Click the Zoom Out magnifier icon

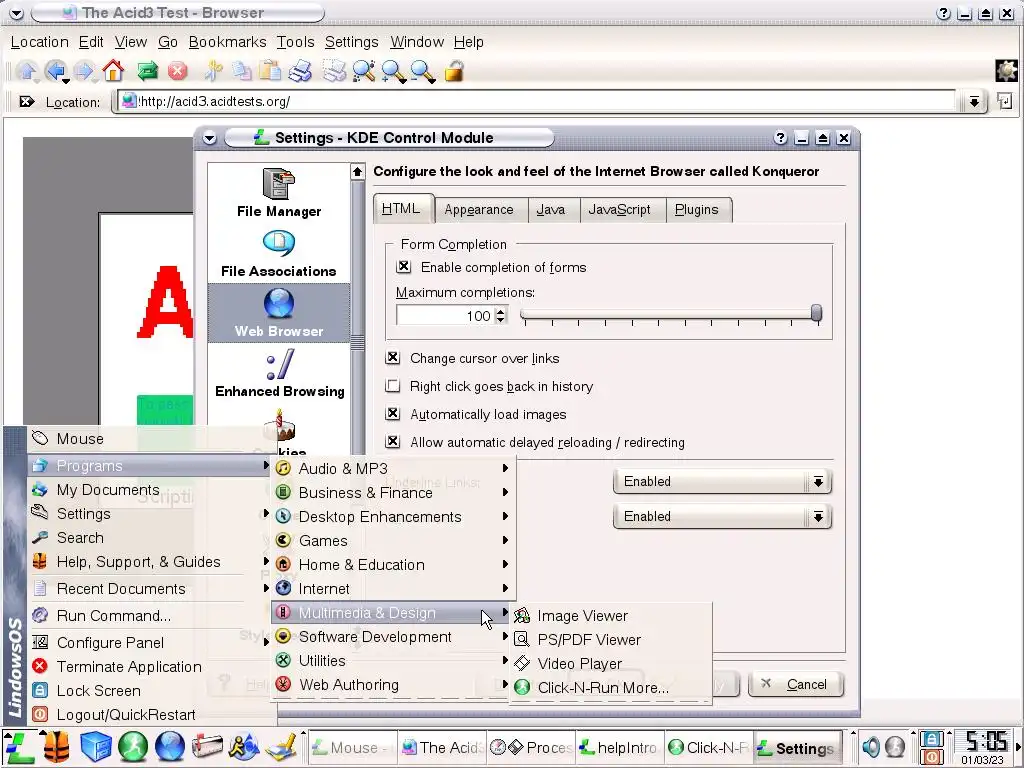(423, 71)
